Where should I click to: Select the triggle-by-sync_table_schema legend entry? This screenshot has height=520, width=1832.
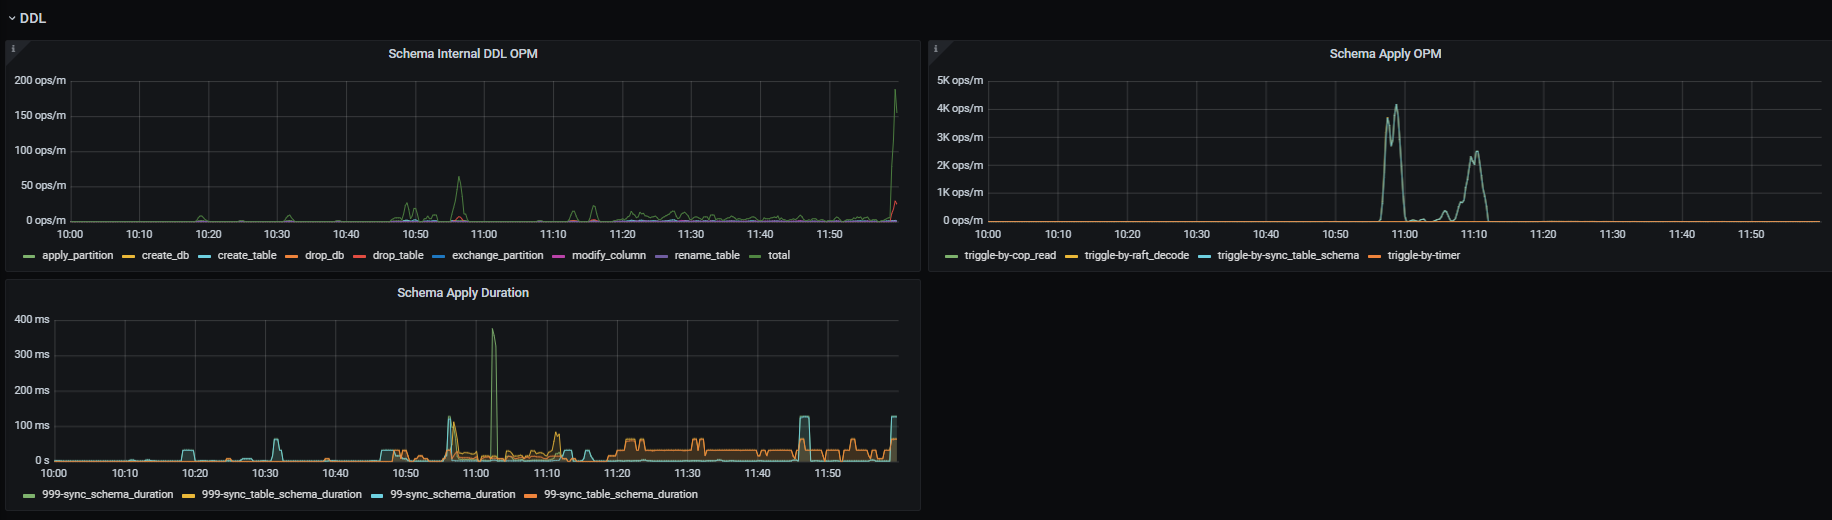(1287, 256)
